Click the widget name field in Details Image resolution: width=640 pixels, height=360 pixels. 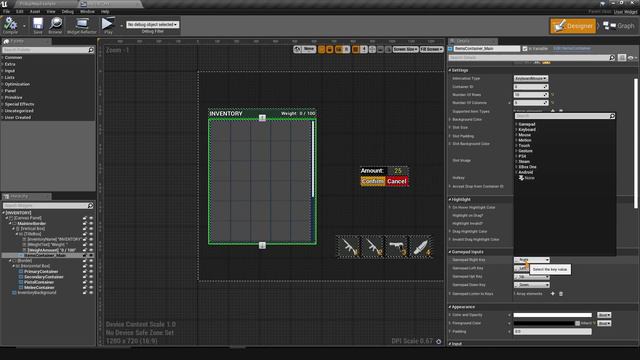point(487,49)
